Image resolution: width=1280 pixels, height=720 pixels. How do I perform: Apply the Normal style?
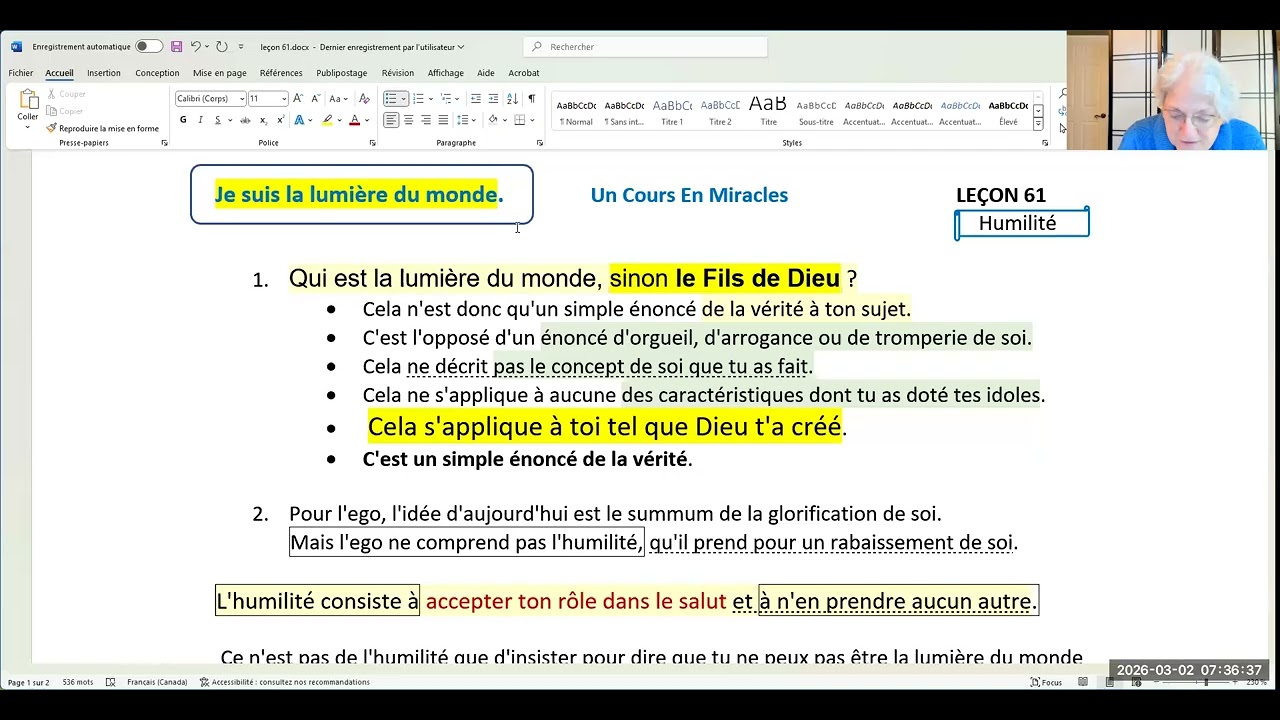tap(576, 112)
